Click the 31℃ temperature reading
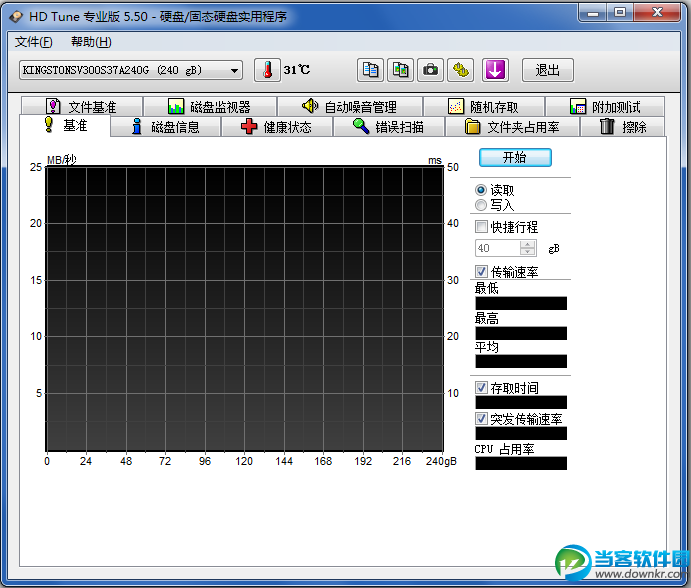691x588 pixels. pos(297,70)
